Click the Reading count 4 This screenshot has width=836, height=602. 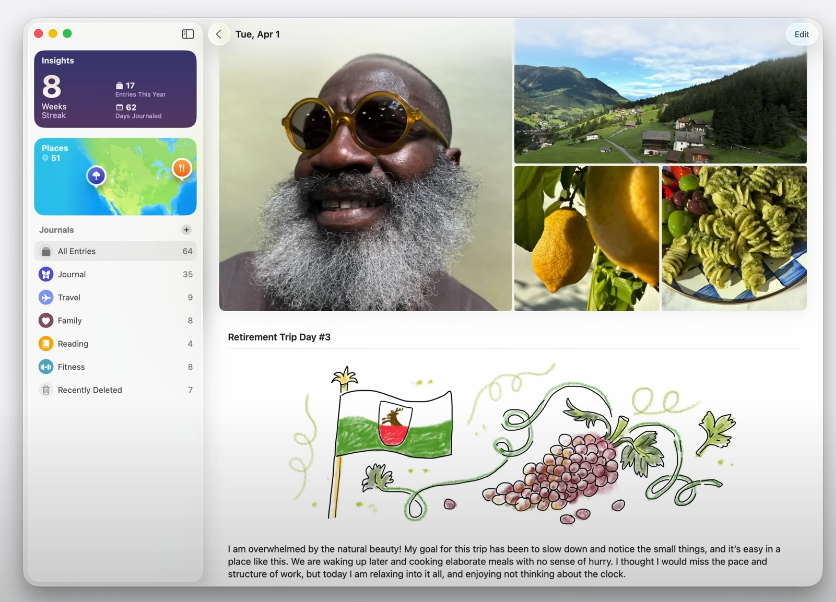coord(190,344)
